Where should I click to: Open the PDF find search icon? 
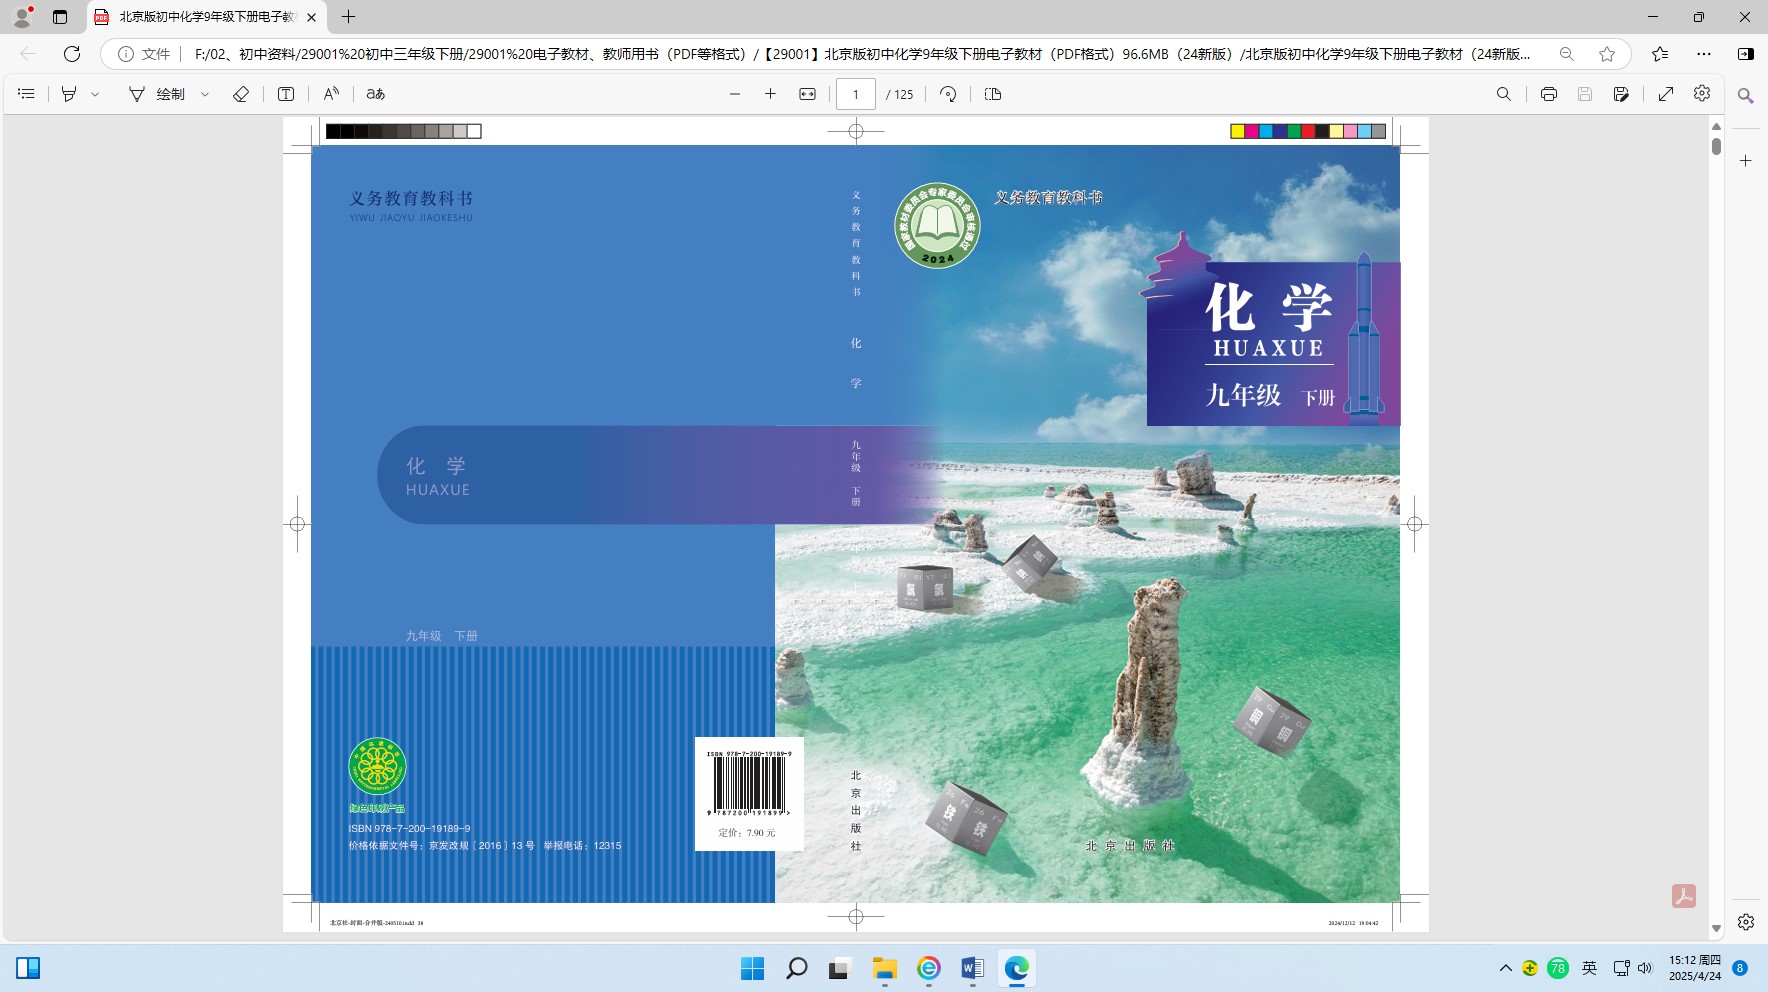point(1503,94)
